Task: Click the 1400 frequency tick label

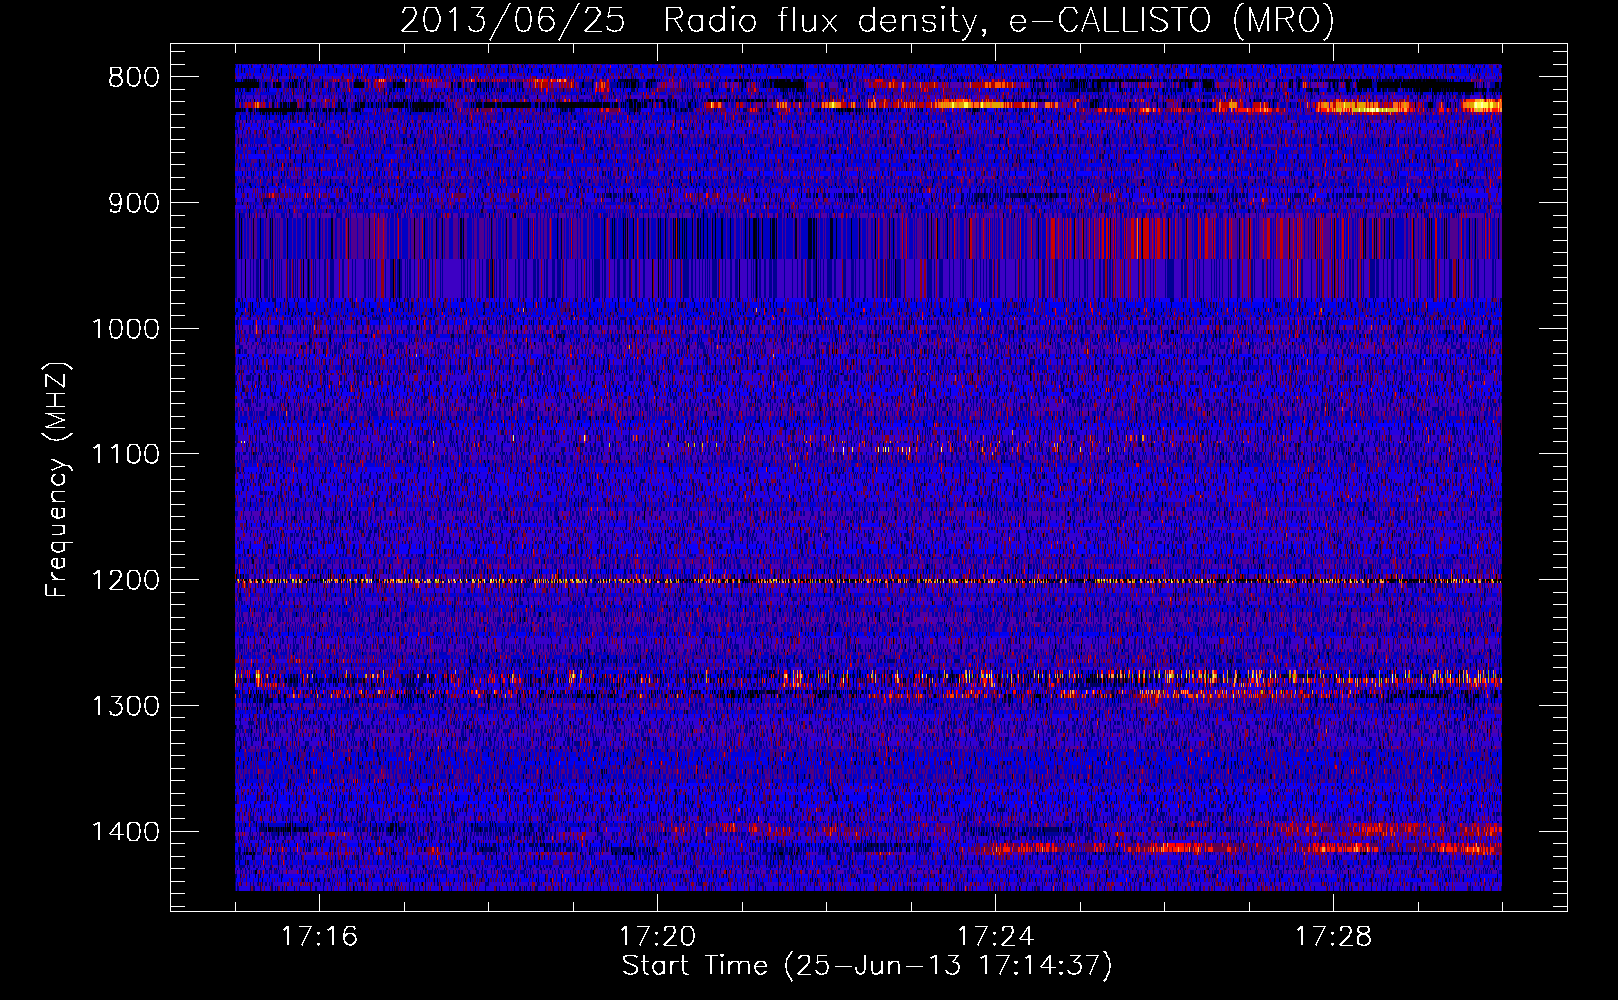Action: (x=125, y=832)
